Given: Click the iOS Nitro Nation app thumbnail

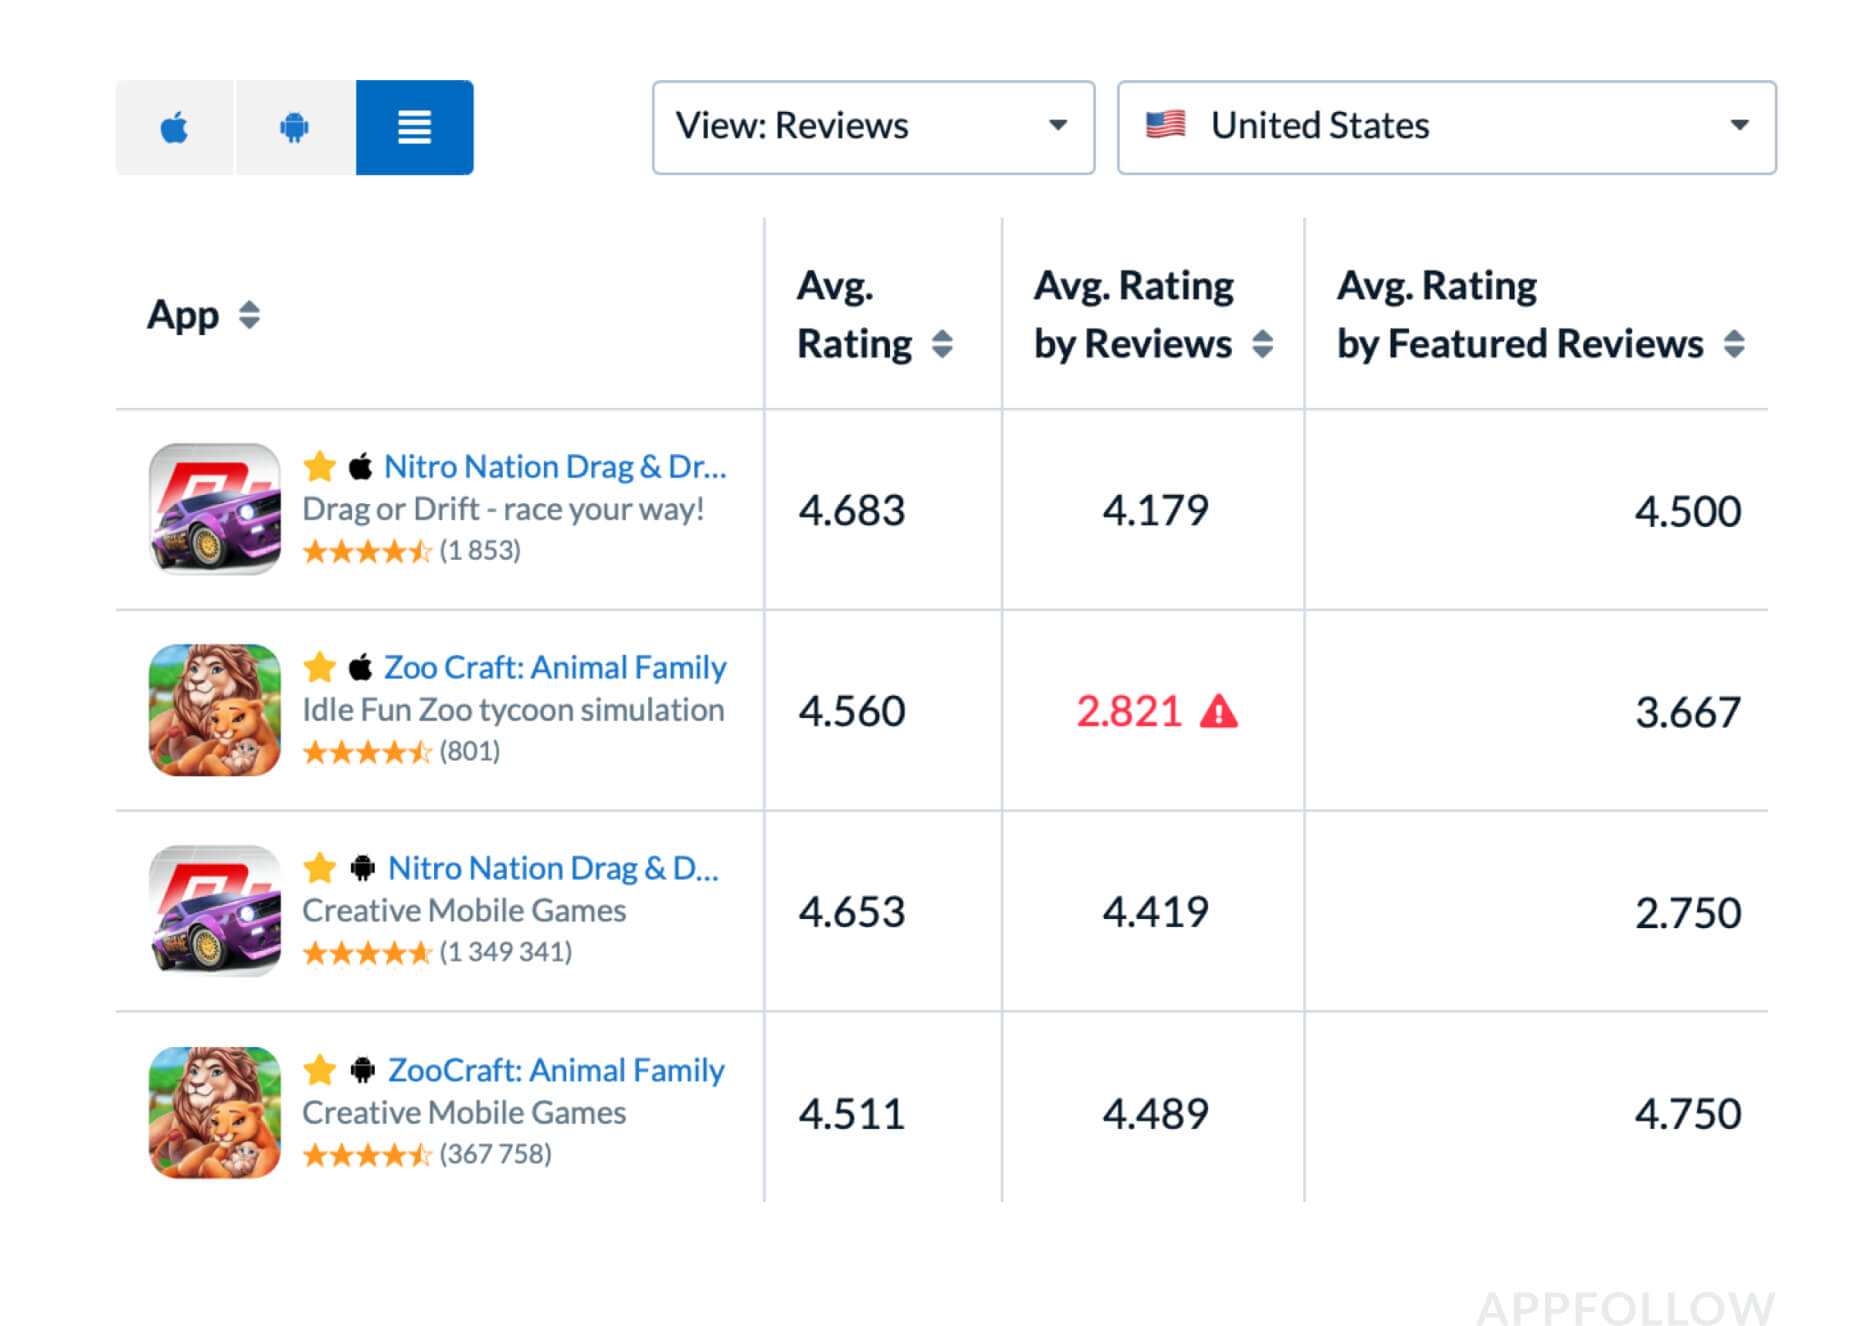Looking at the screenshot, I should coord(215,509).
